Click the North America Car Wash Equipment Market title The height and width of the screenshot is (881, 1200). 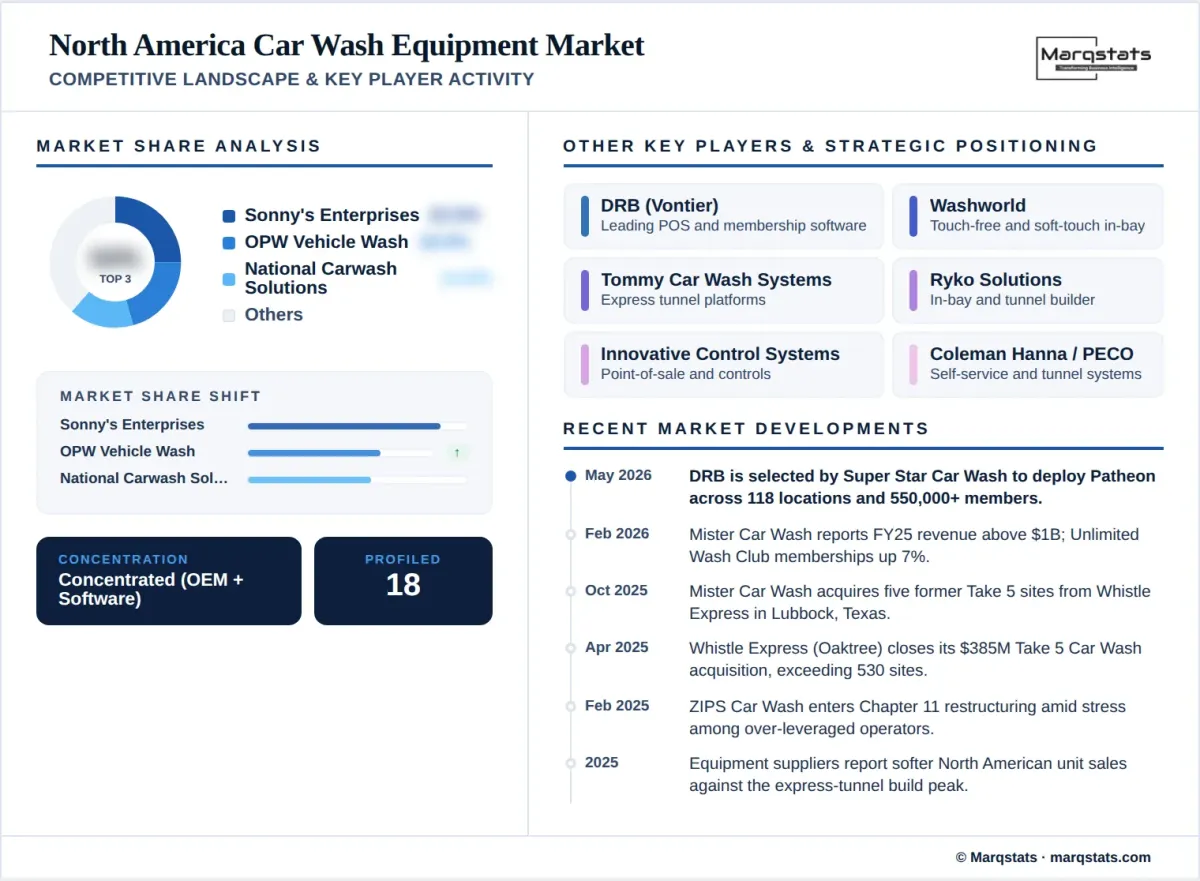(x=347, y=46)
